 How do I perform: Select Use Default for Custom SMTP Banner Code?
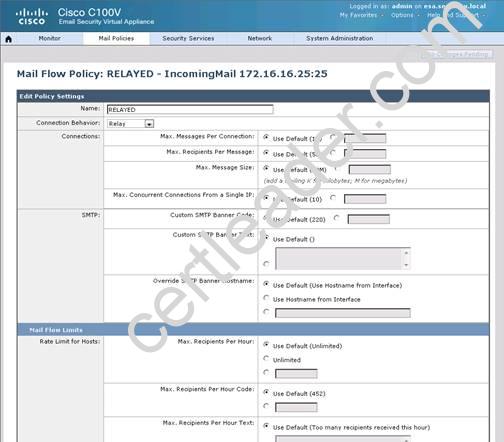[x=266, y=217]
